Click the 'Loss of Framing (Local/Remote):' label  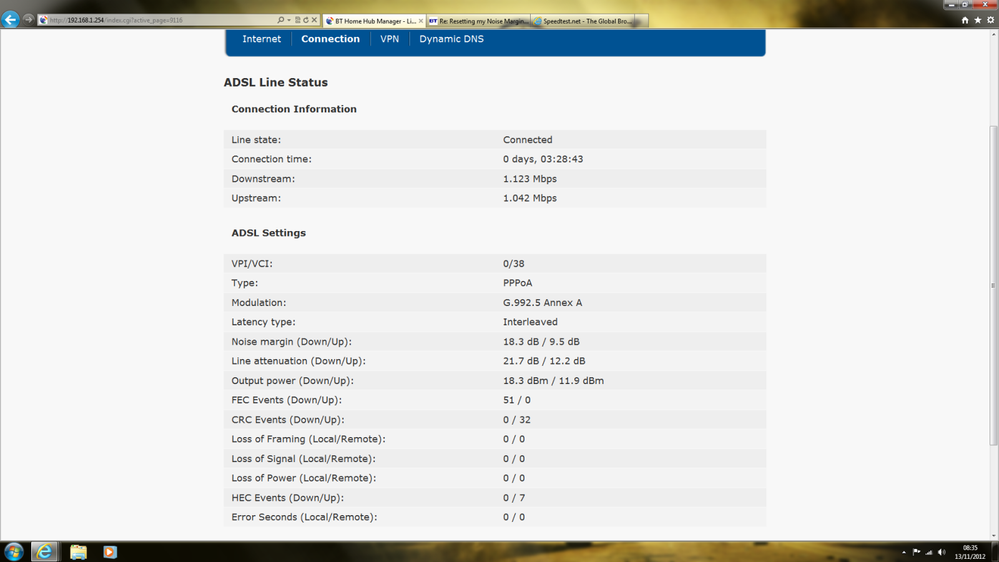(308, 439)
